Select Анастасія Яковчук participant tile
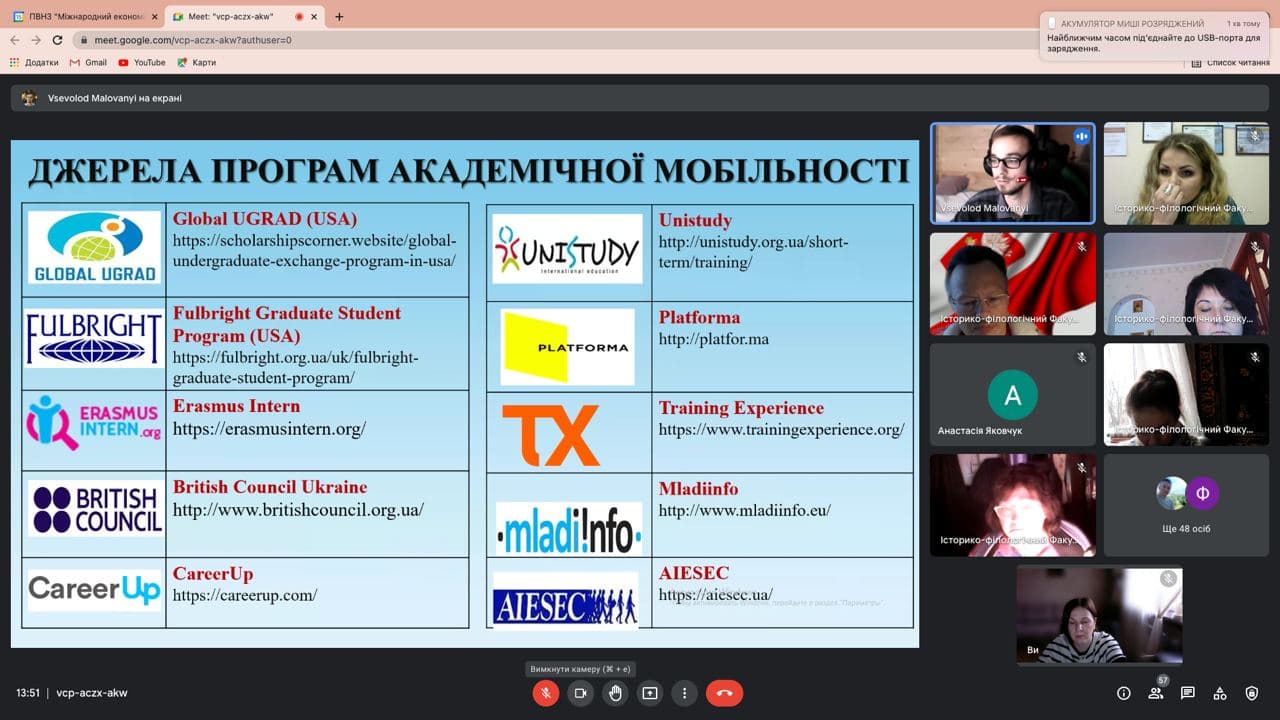Viewport: 1280px width, 720px height. pos(1013,395)
